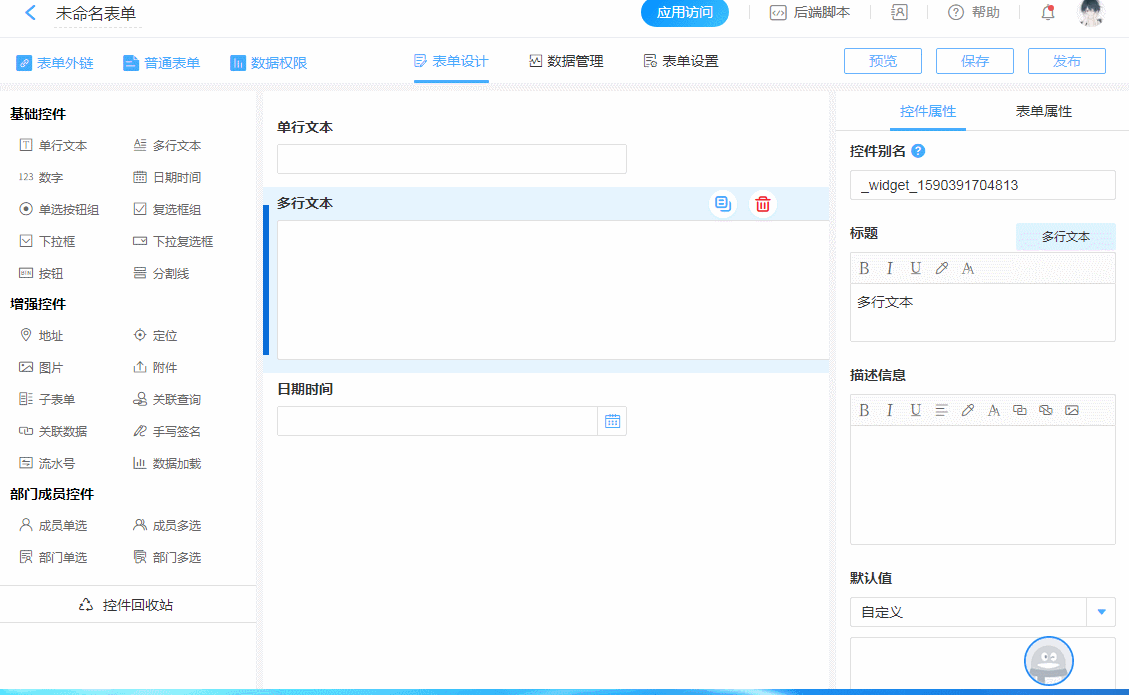Click the help icon beside 控件别名
The height and width of the screenshot is (695, 1129).
[x=918, y=151]
